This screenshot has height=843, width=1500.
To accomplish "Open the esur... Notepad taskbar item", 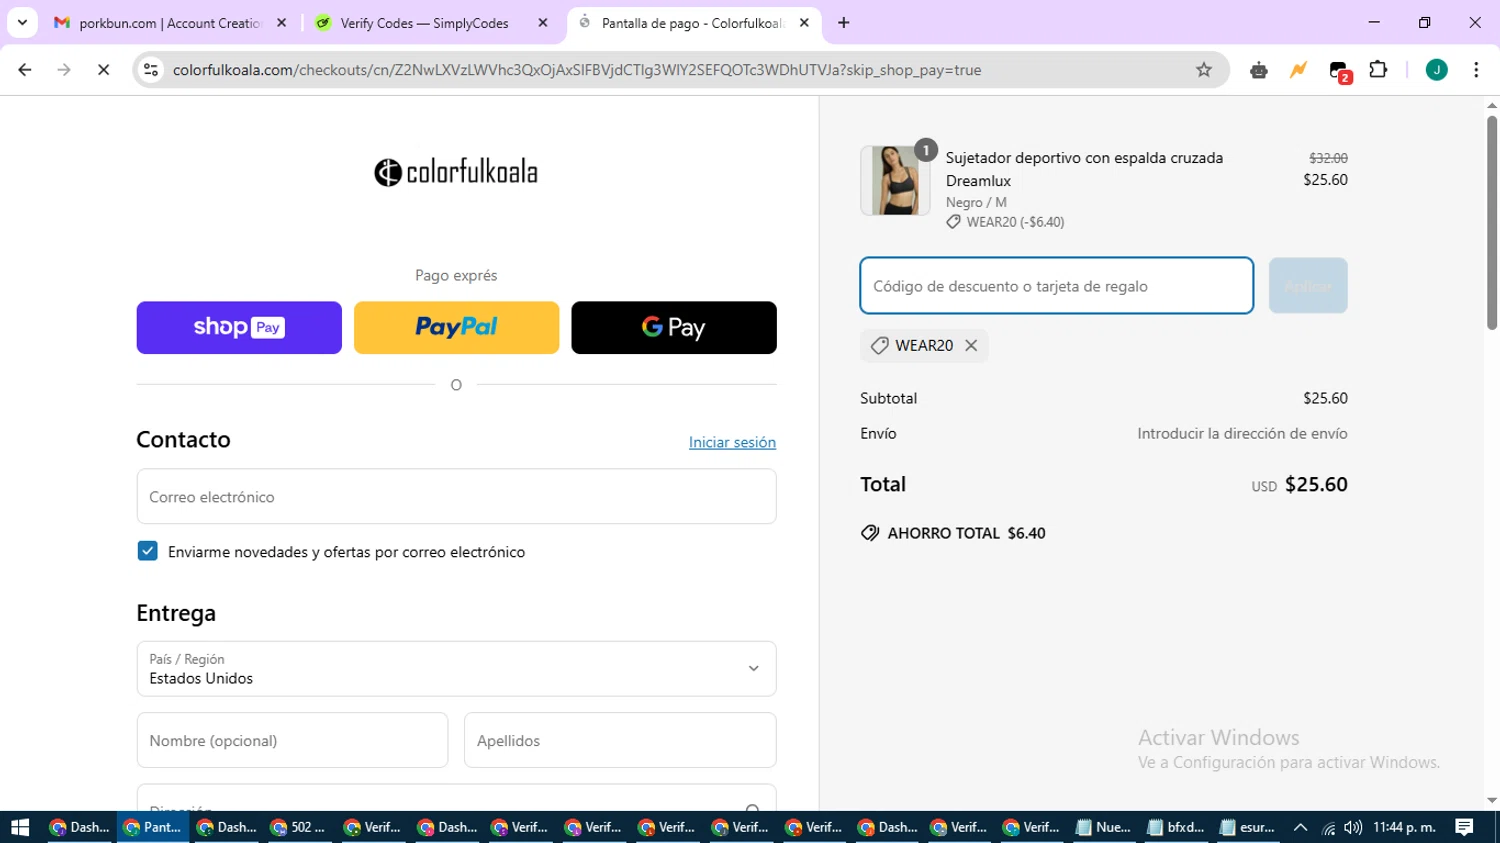I will (1248, 827).
